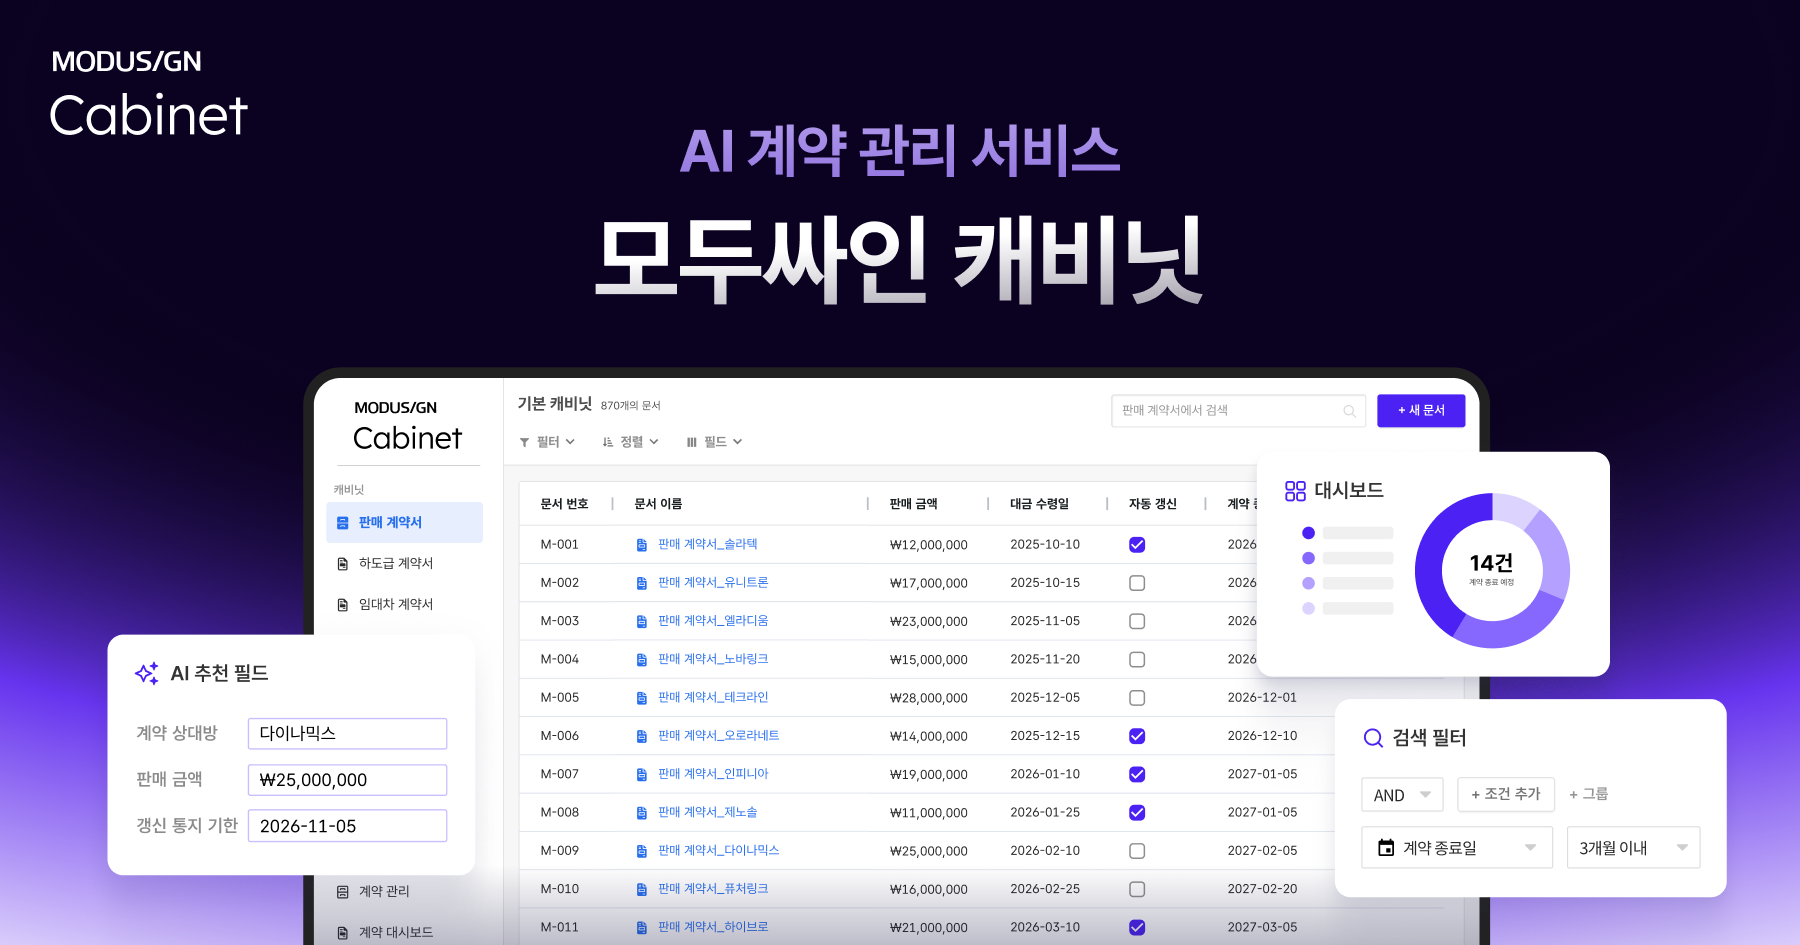This screenshot has height=945, width=1800.
Task: Check the auto-renewal box on row M-004
Action: click(x=1137, y=659)
